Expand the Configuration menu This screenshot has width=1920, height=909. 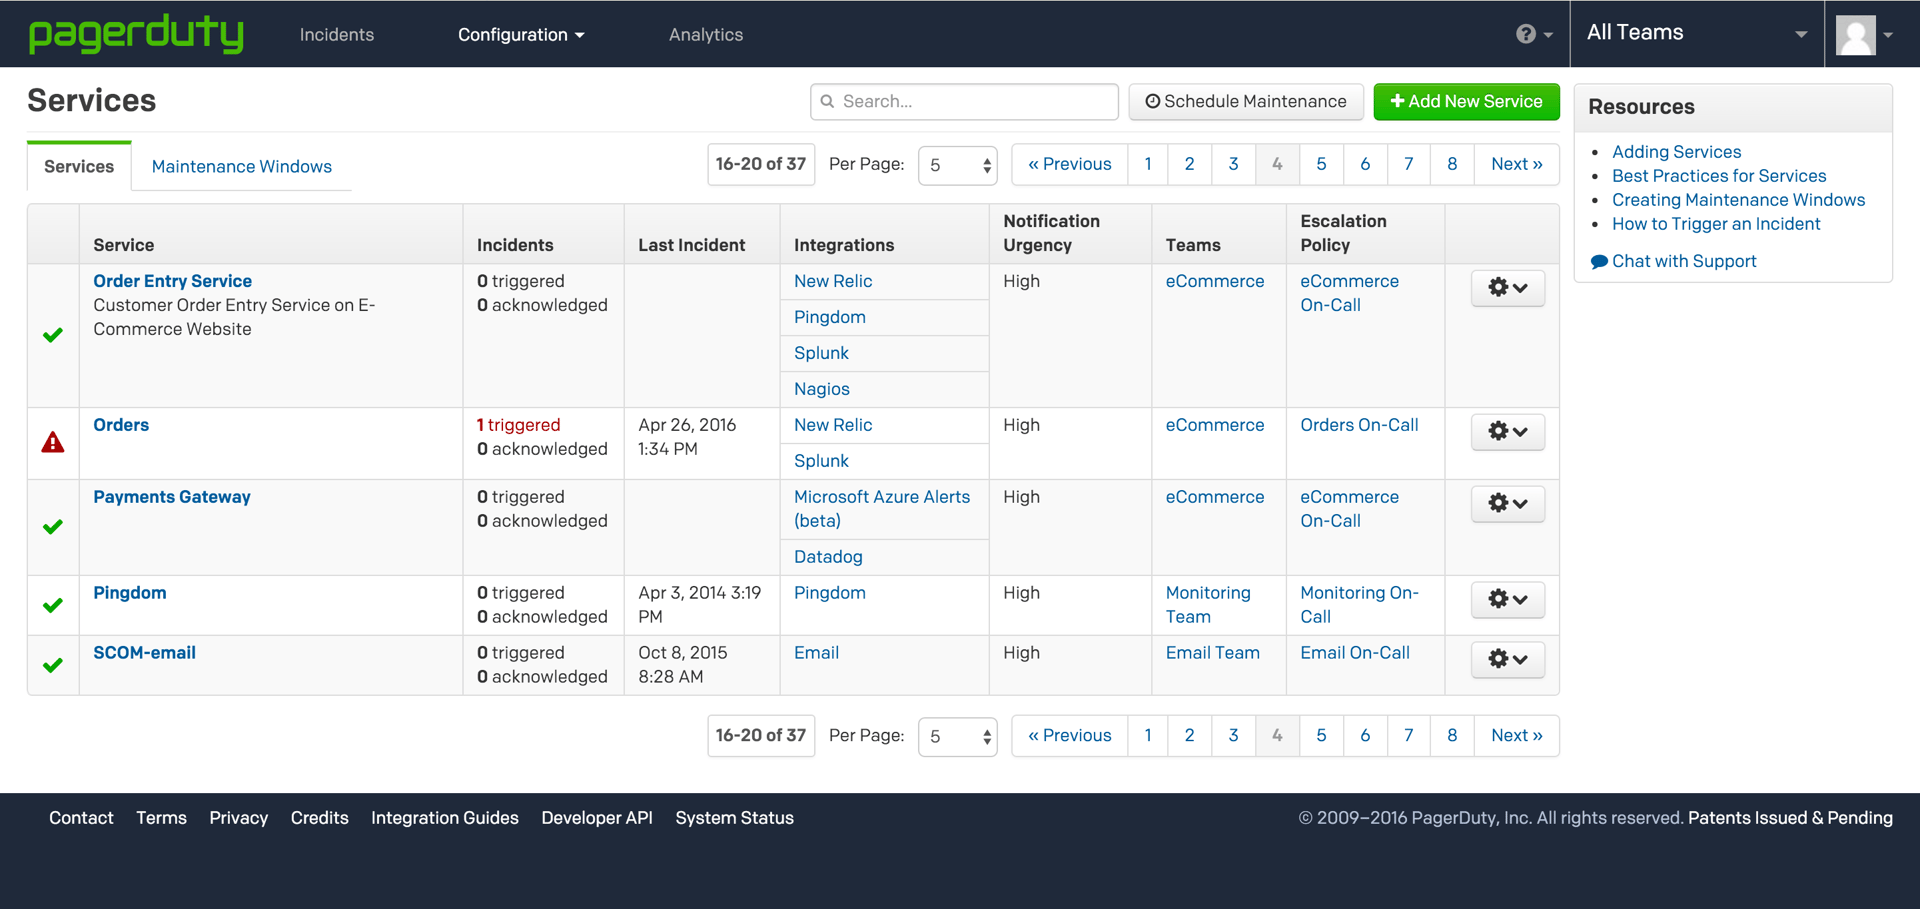click(521, 34)
